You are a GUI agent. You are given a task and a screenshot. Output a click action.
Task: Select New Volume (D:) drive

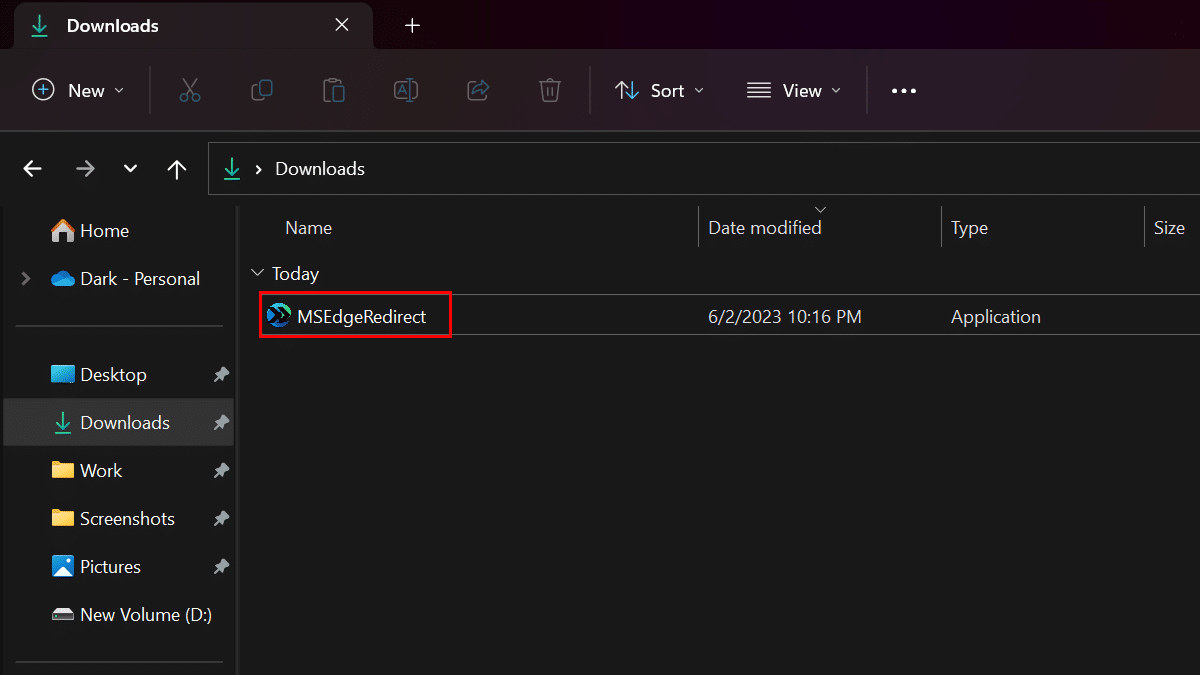coord(145,615)
